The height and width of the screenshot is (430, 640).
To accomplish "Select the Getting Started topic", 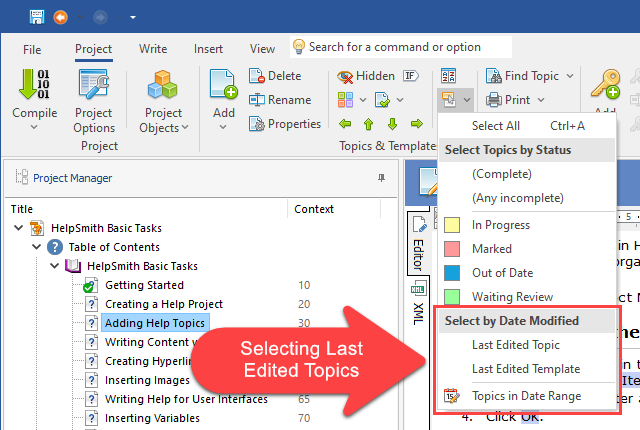I will click(x=144, y=285).
